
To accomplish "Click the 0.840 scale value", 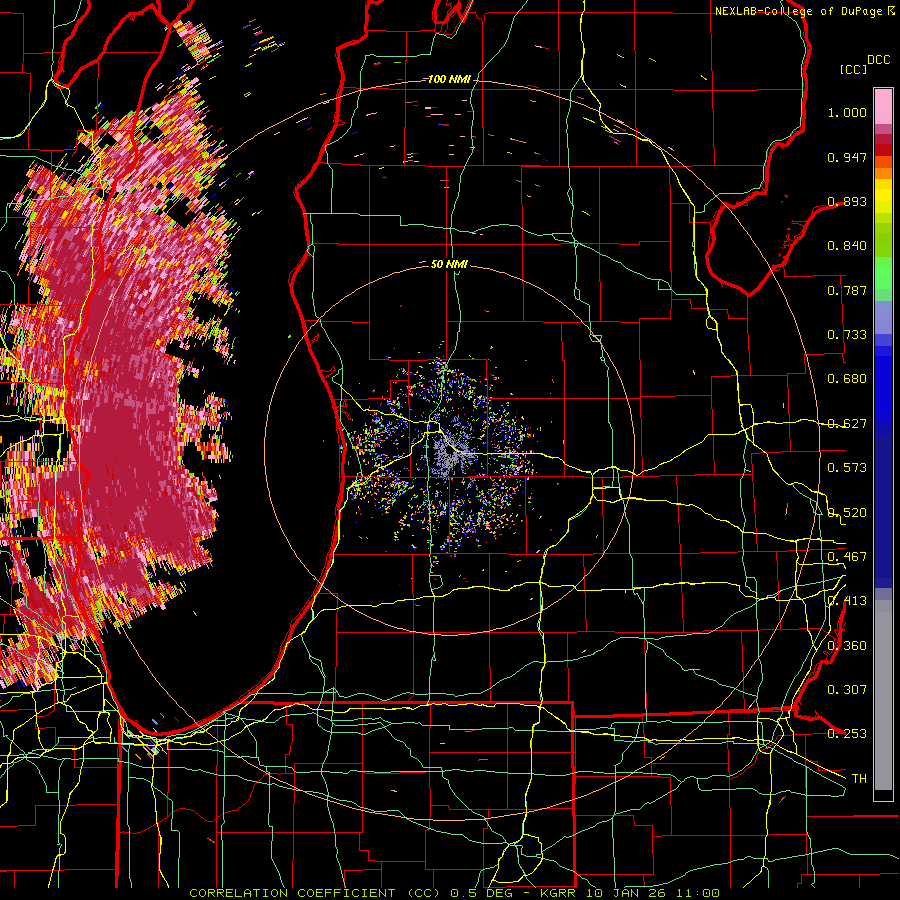I will coord(847,246).
